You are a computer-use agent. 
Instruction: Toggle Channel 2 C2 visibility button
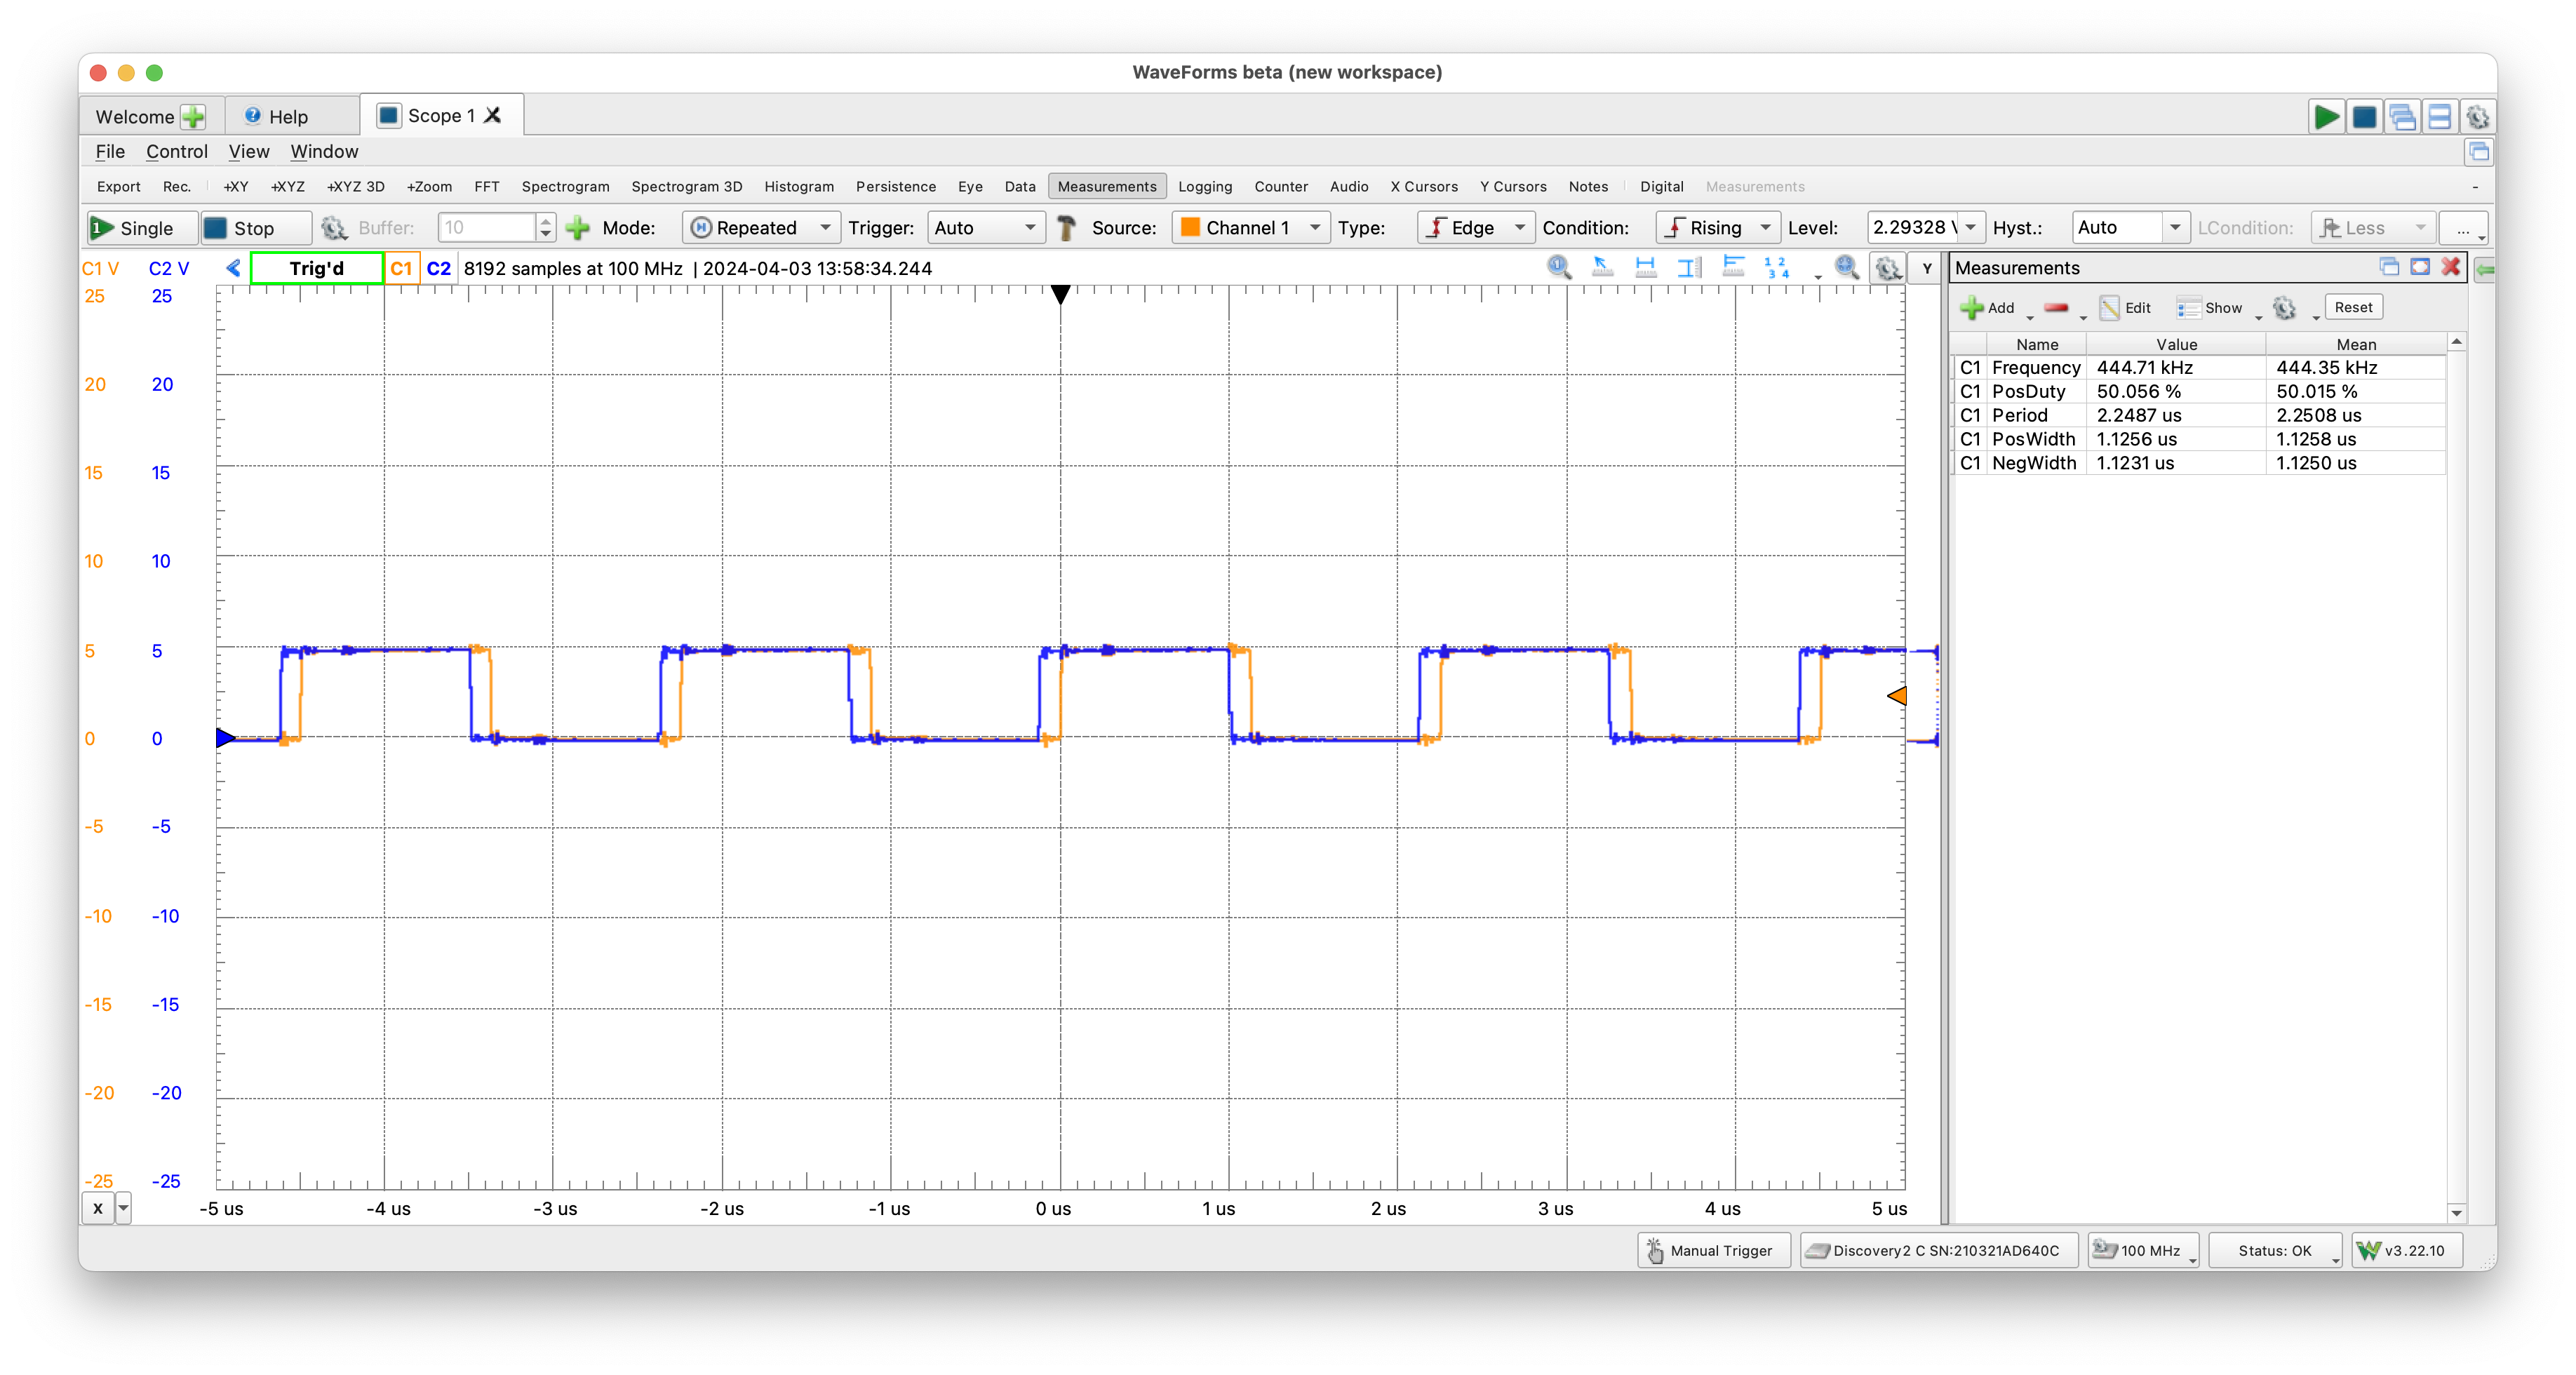point(438,268)
